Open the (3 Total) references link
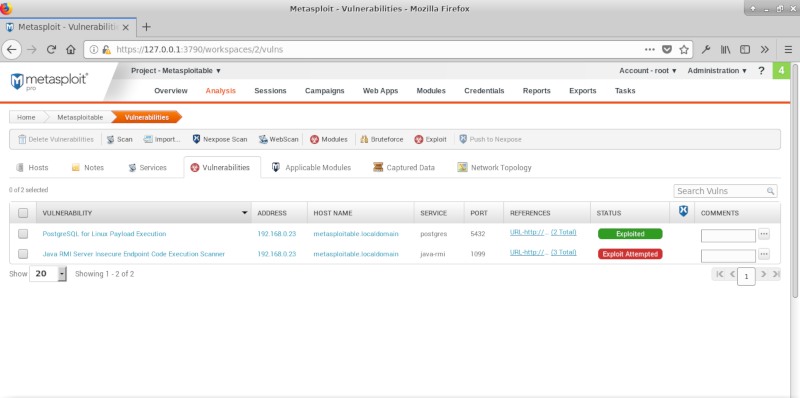 point(563,252)
